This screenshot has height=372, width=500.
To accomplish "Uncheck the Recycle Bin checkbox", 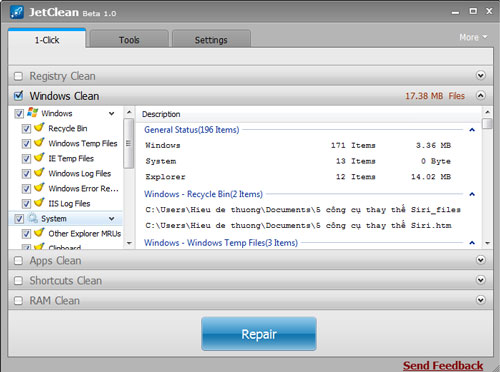I will (x=26, y=129).
